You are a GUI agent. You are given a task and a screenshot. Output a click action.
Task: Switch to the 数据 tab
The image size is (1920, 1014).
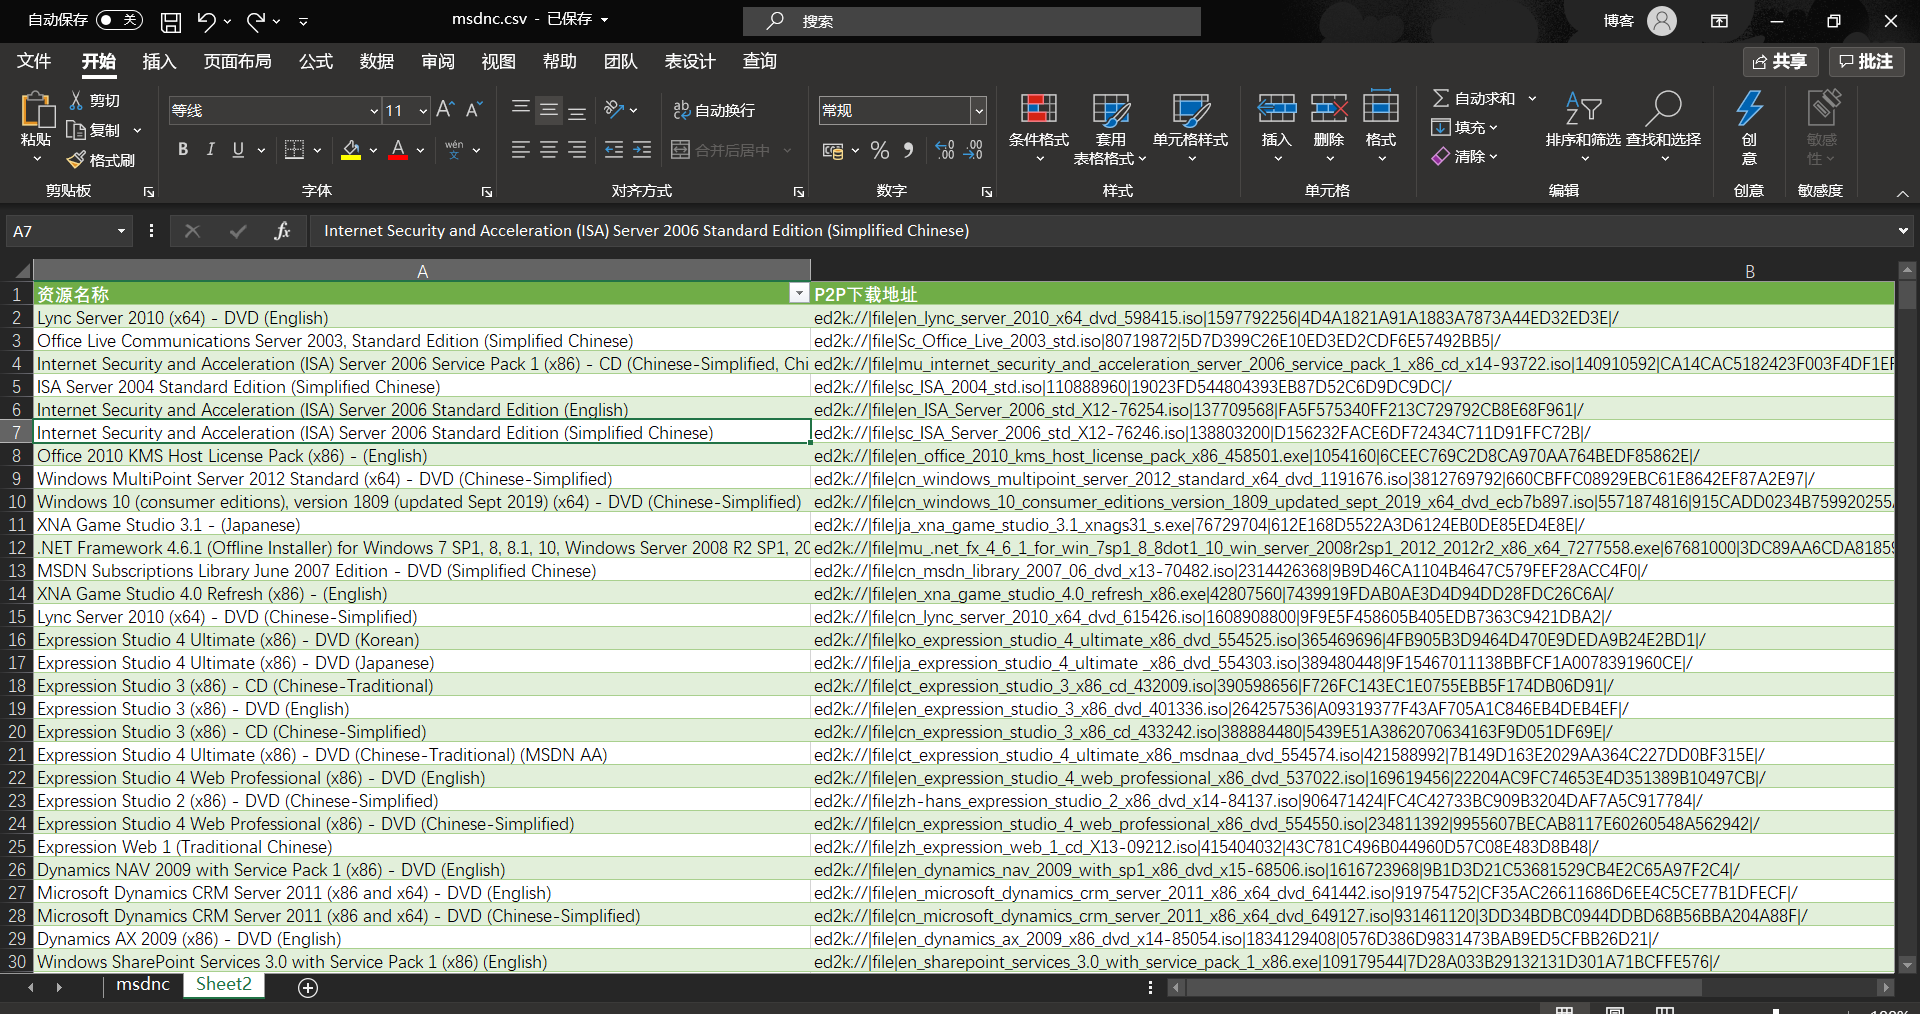click(x=376, y=61)
